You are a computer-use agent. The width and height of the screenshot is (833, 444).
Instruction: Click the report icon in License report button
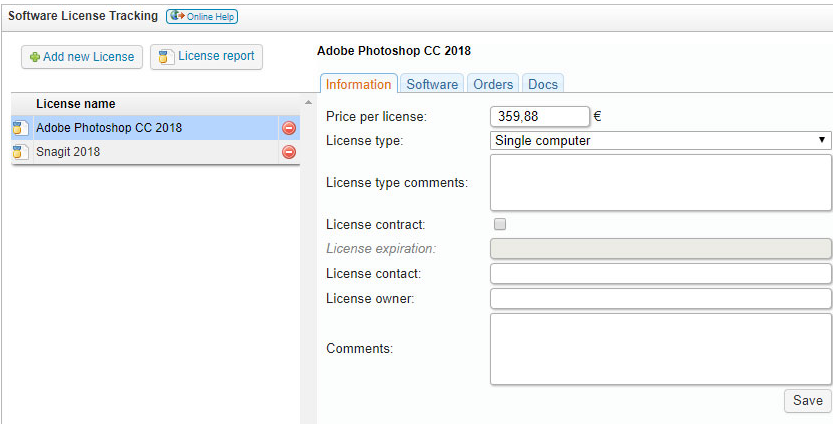pyautogui.click(x=166, y=56)
